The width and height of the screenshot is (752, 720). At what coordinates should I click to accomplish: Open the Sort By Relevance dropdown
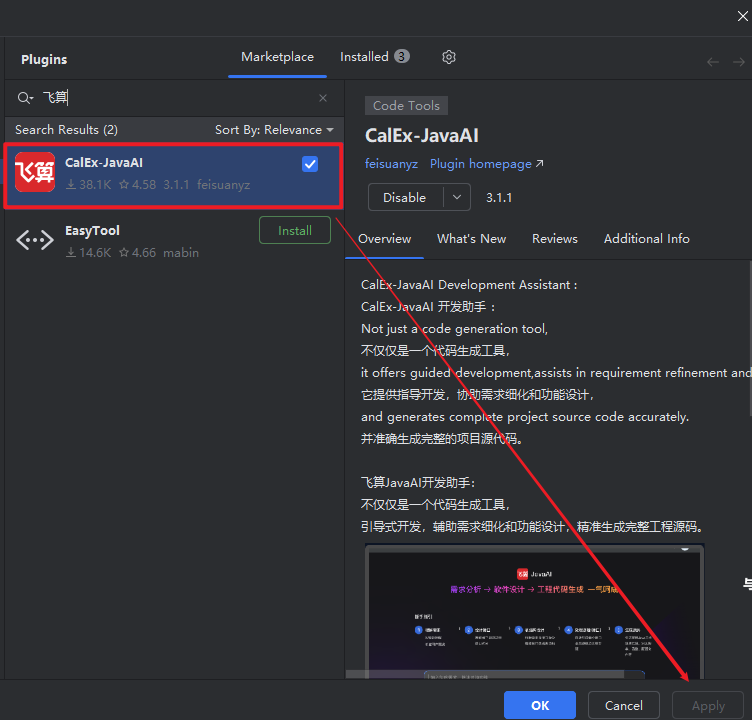(274, 130)
